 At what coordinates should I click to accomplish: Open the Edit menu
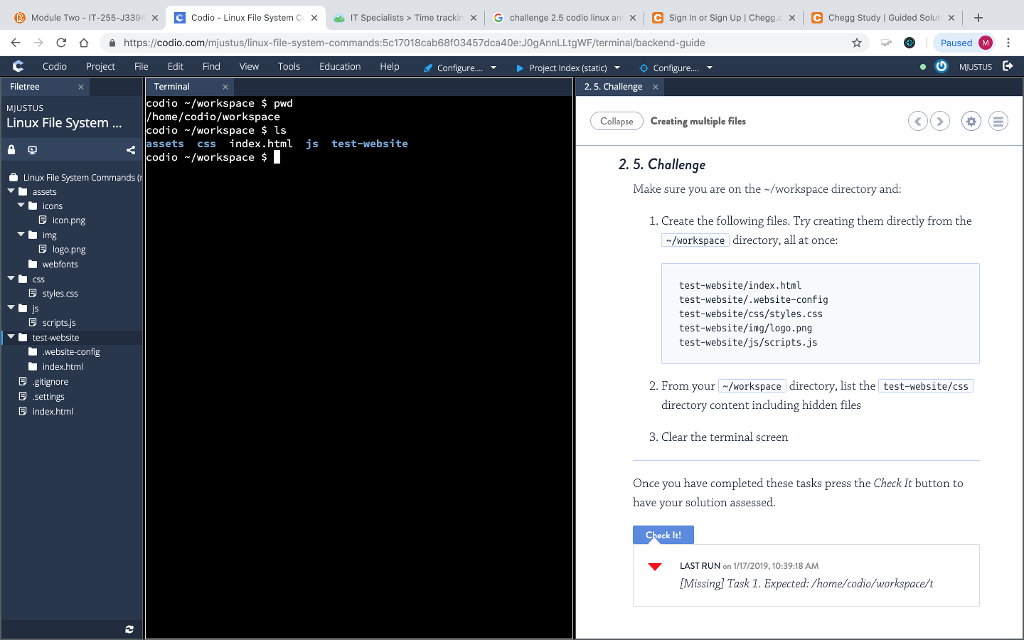(x=175, y=67)
